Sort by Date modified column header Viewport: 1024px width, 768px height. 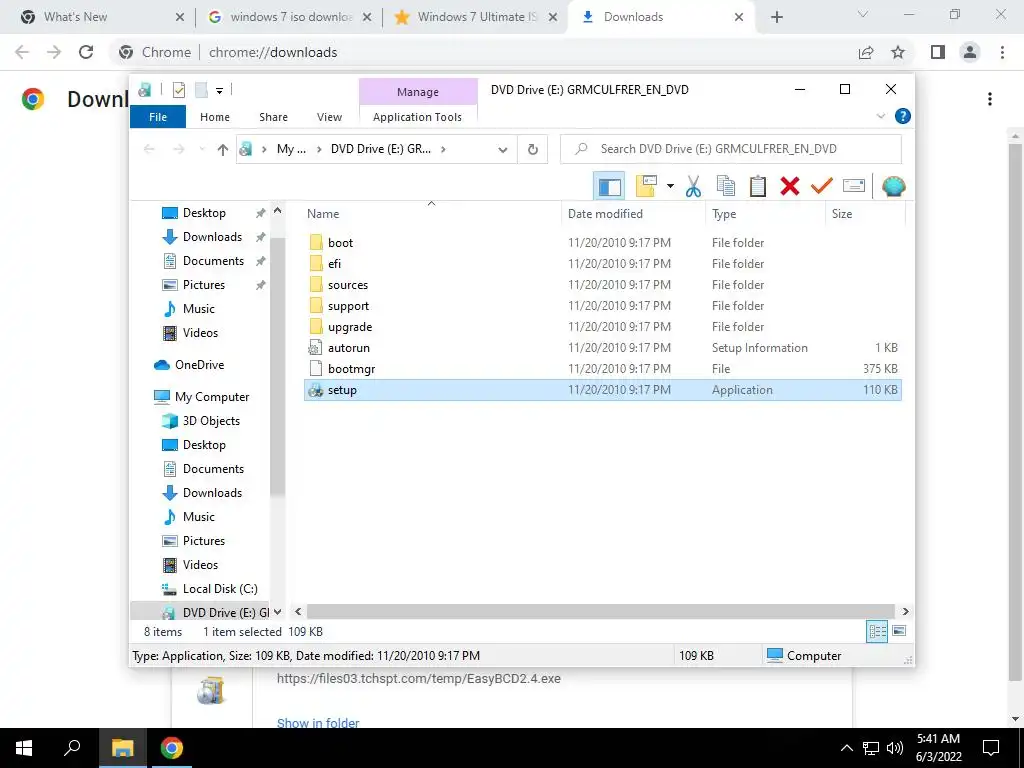[x=633, y=214]
